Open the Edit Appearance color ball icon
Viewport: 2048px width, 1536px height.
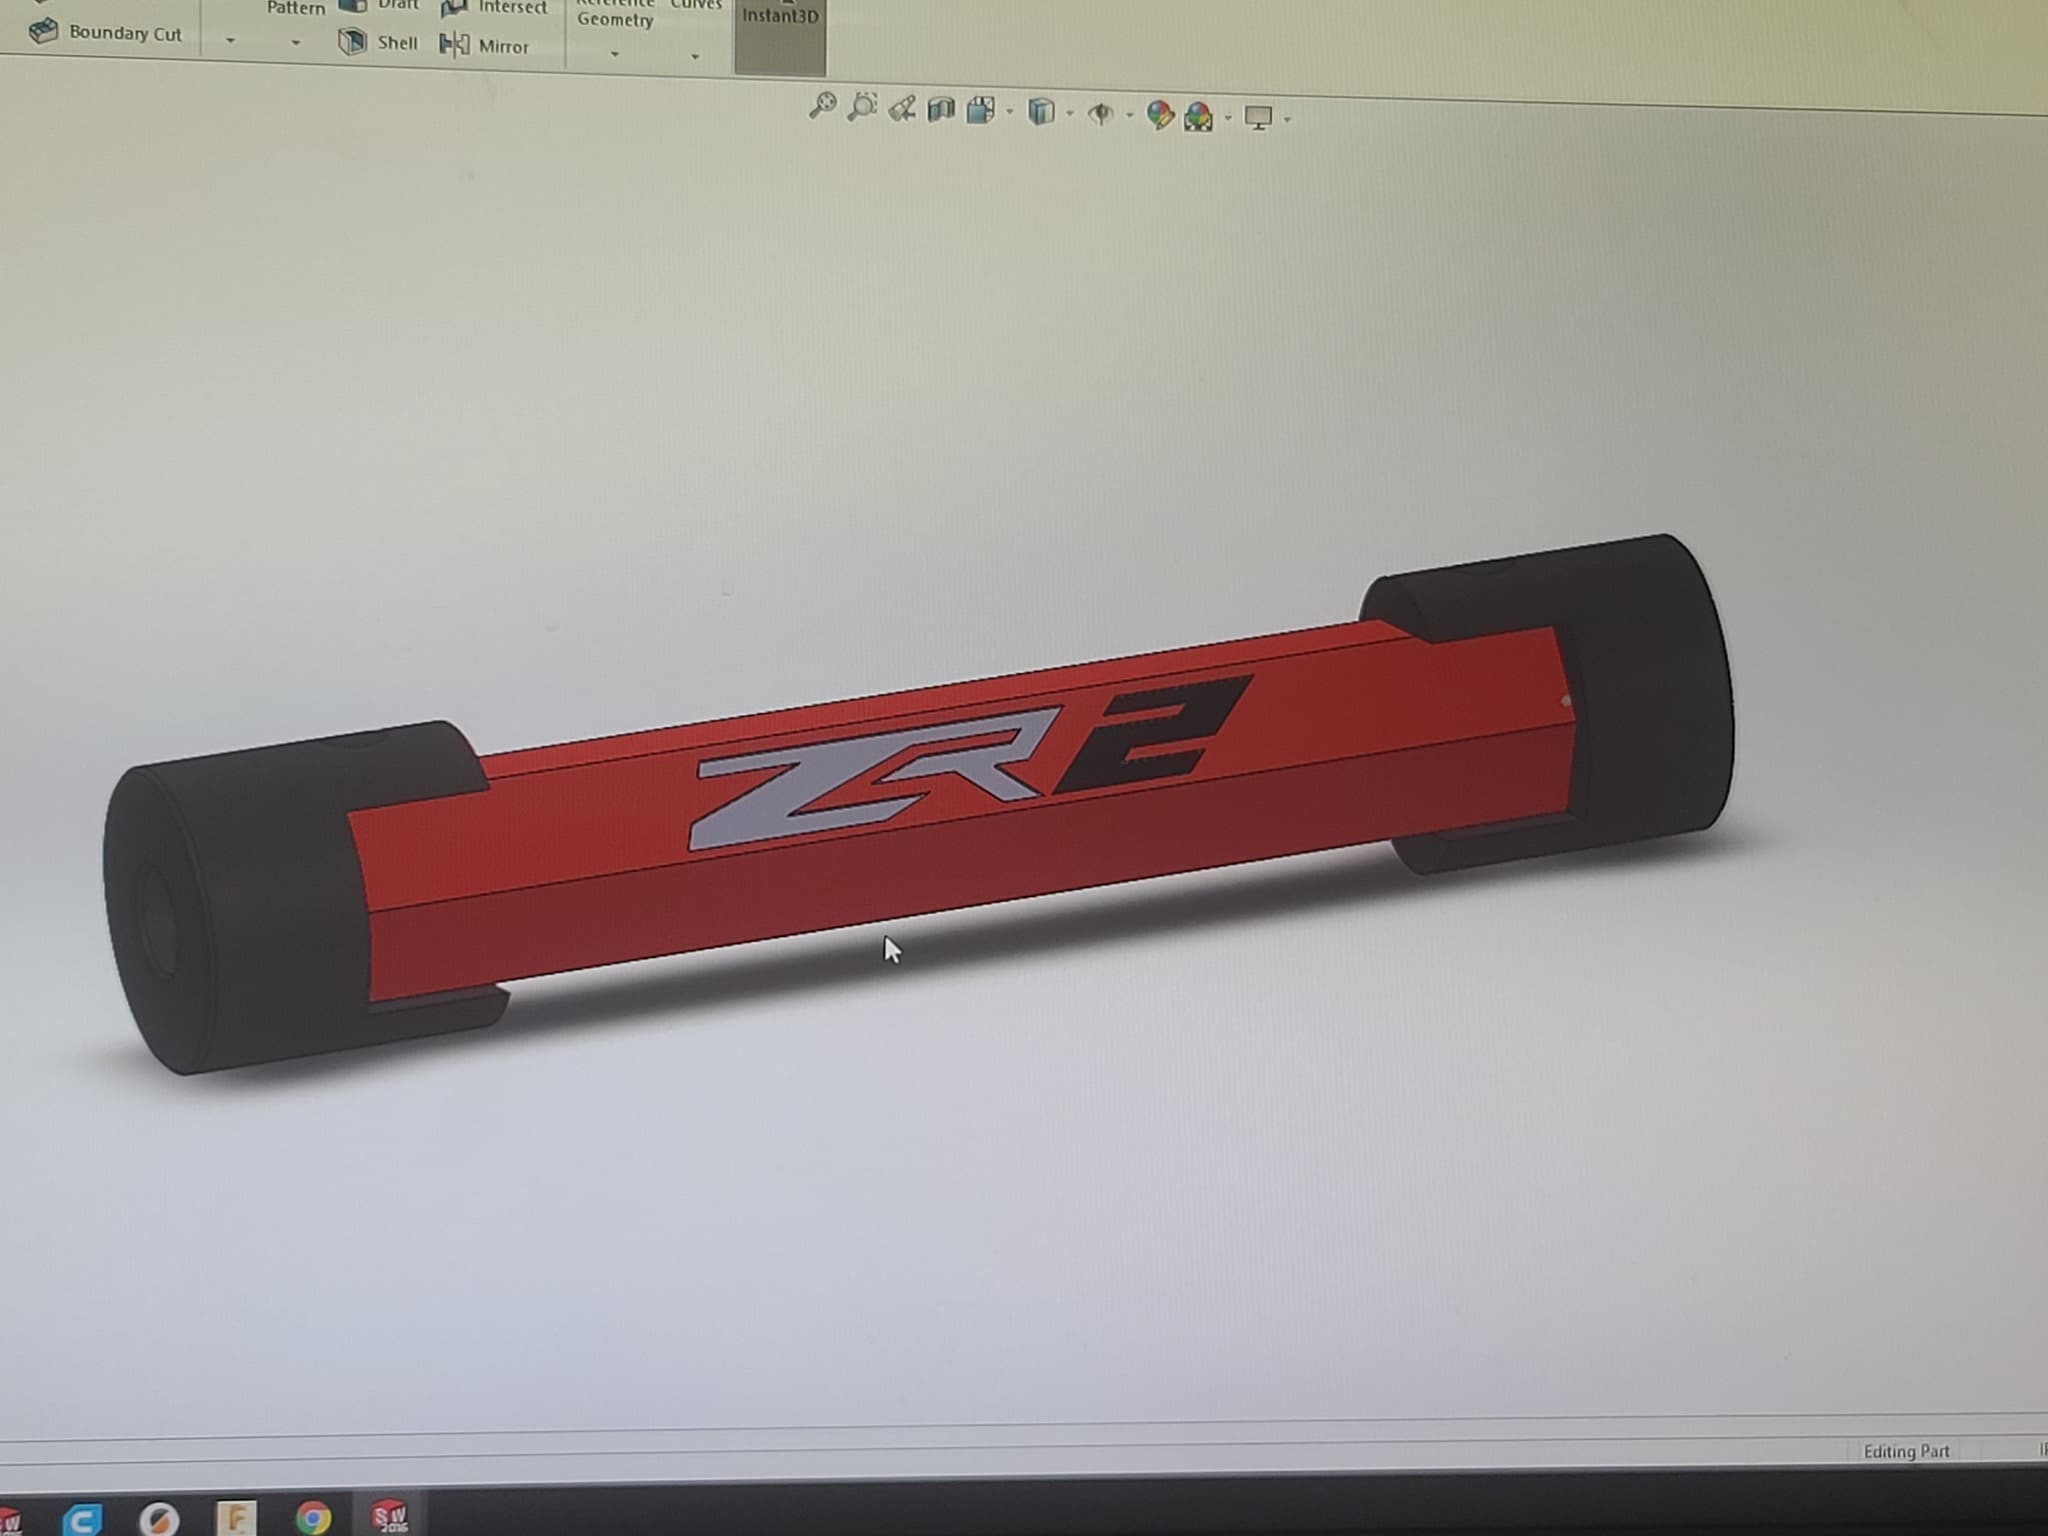tap(1160, 115)
